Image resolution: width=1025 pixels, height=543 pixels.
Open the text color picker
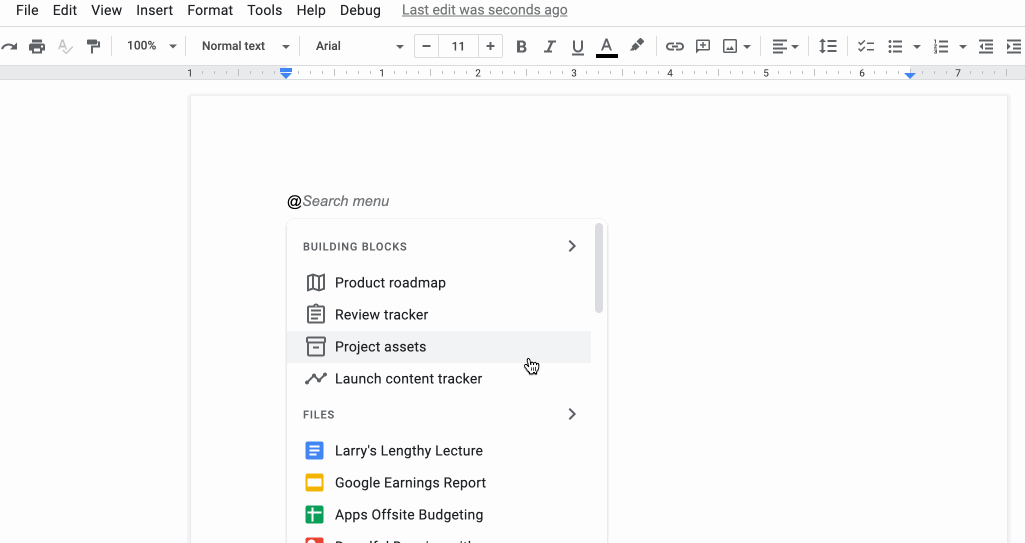[x=607, y=46]
